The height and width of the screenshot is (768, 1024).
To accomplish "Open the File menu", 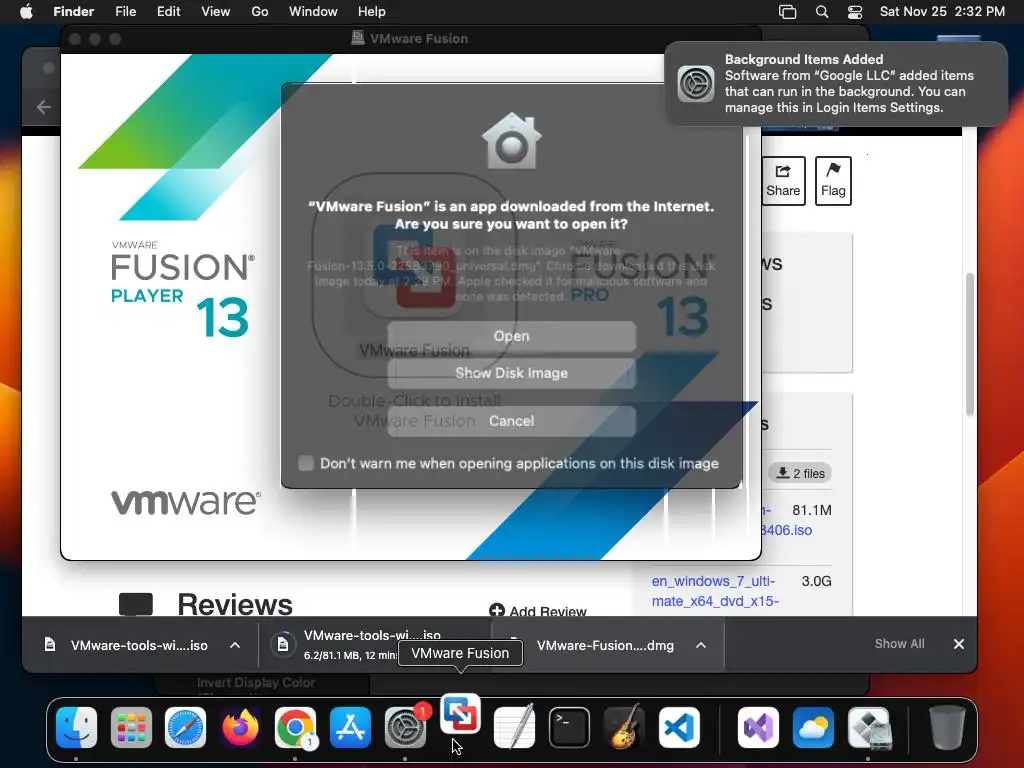I will [125, 12].
